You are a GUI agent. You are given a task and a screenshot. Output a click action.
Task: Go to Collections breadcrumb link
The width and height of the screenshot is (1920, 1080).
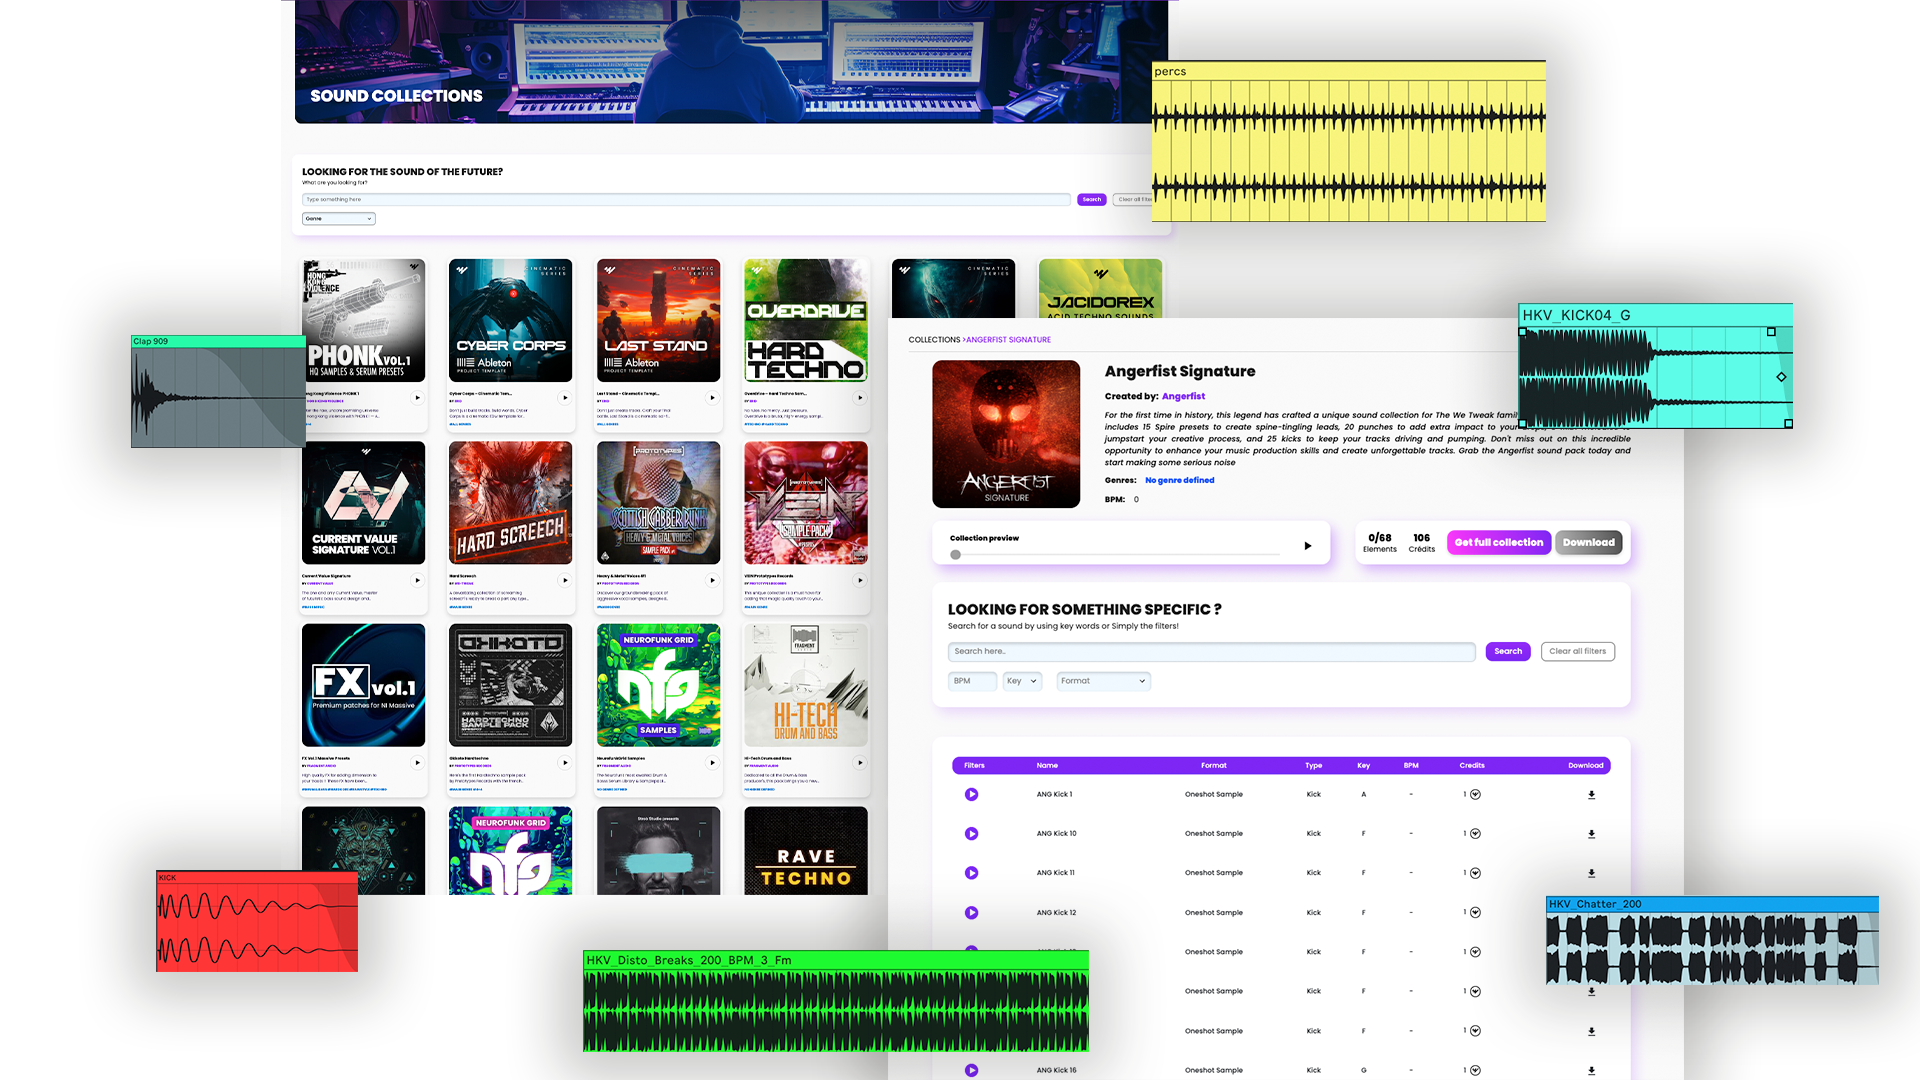(x=933, y=340)
